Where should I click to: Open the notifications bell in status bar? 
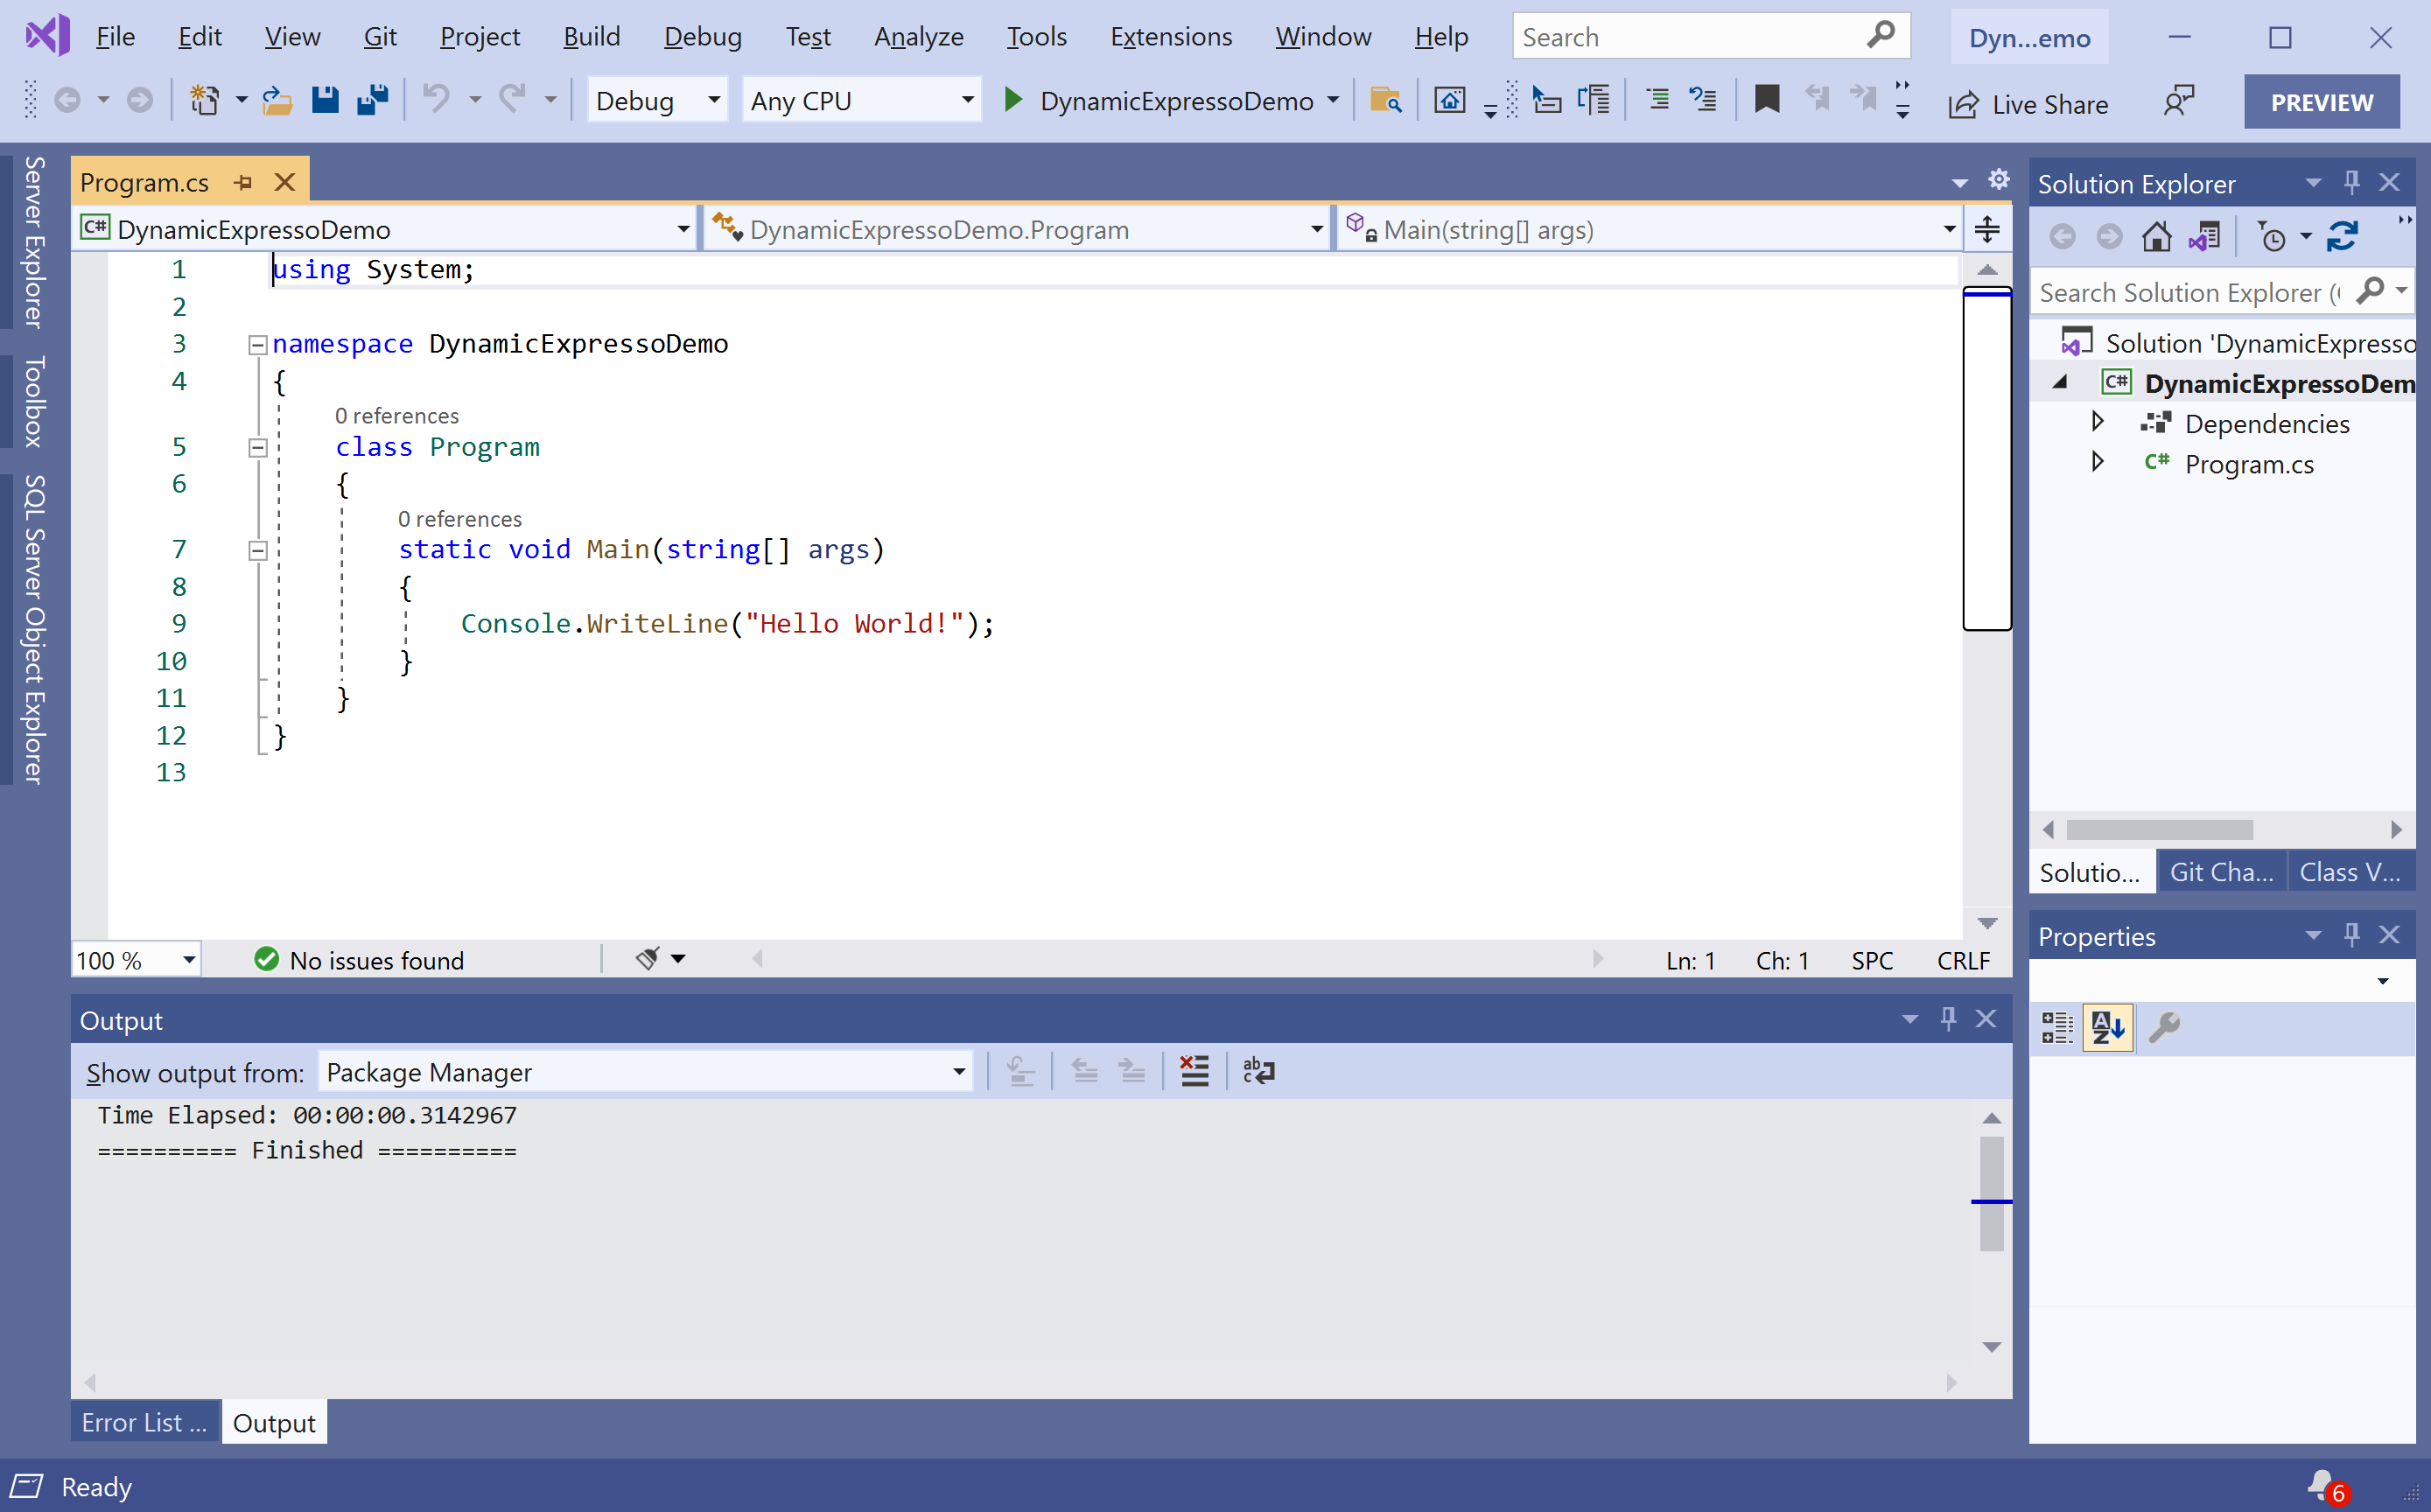click(x=2321, y=1485)
